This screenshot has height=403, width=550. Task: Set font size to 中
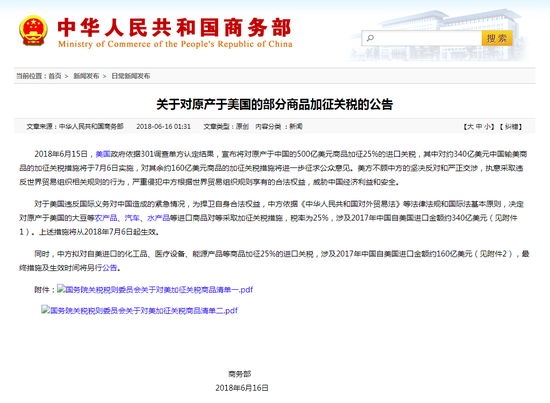(479, 127)
